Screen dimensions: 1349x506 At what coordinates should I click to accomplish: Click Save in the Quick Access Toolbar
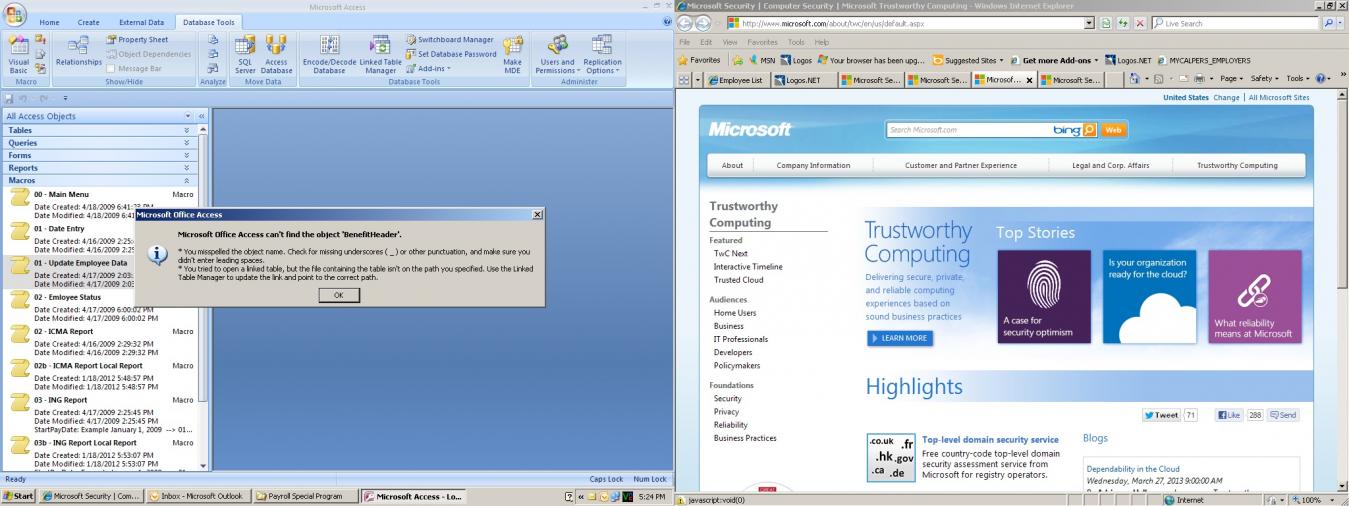(x=9, y=98)
